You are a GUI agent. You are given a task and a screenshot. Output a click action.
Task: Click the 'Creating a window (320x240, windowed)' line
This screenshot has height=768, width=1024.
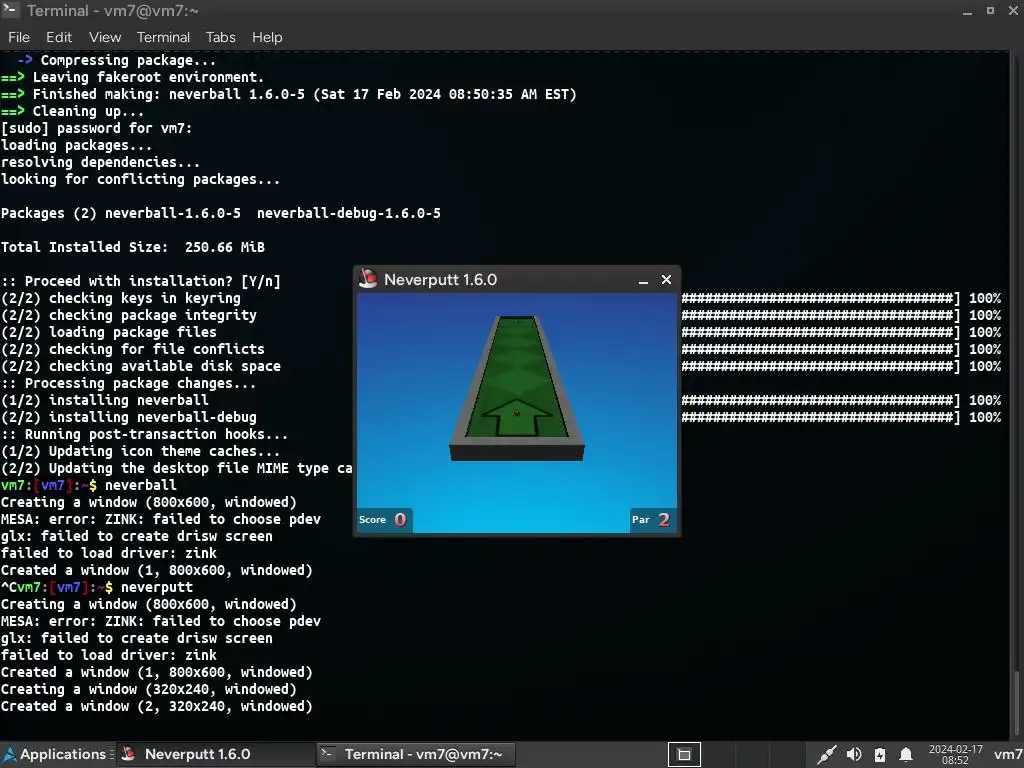(x=149, y=689)
